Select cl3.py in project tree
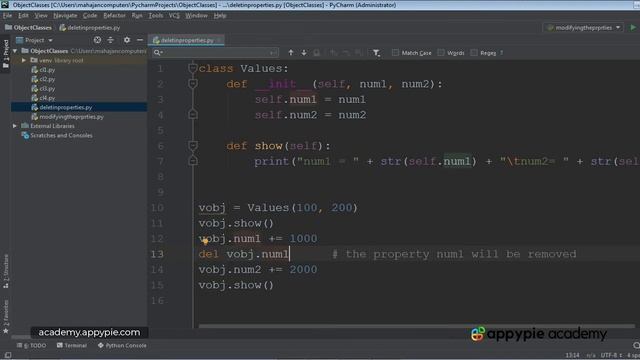 [47, 89]
